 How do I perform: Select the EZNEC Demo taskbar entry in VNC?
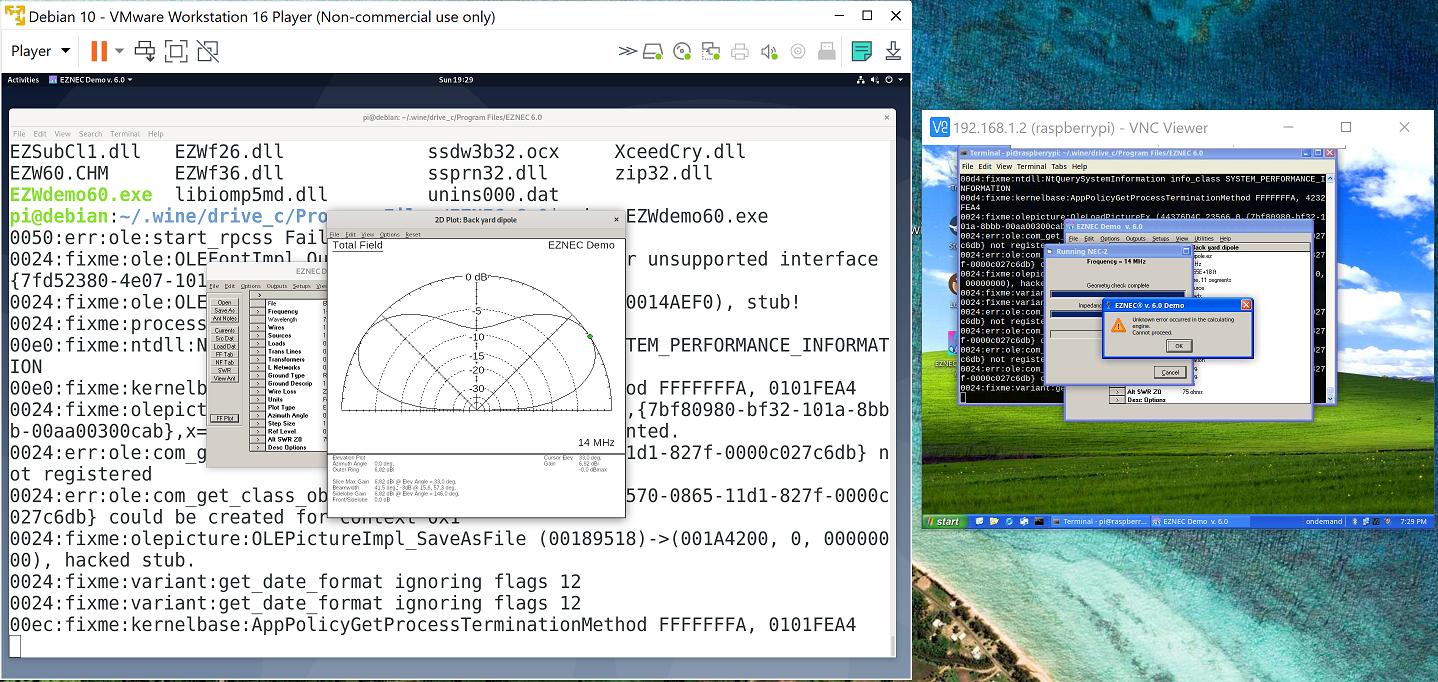[x=1194, y=521]
